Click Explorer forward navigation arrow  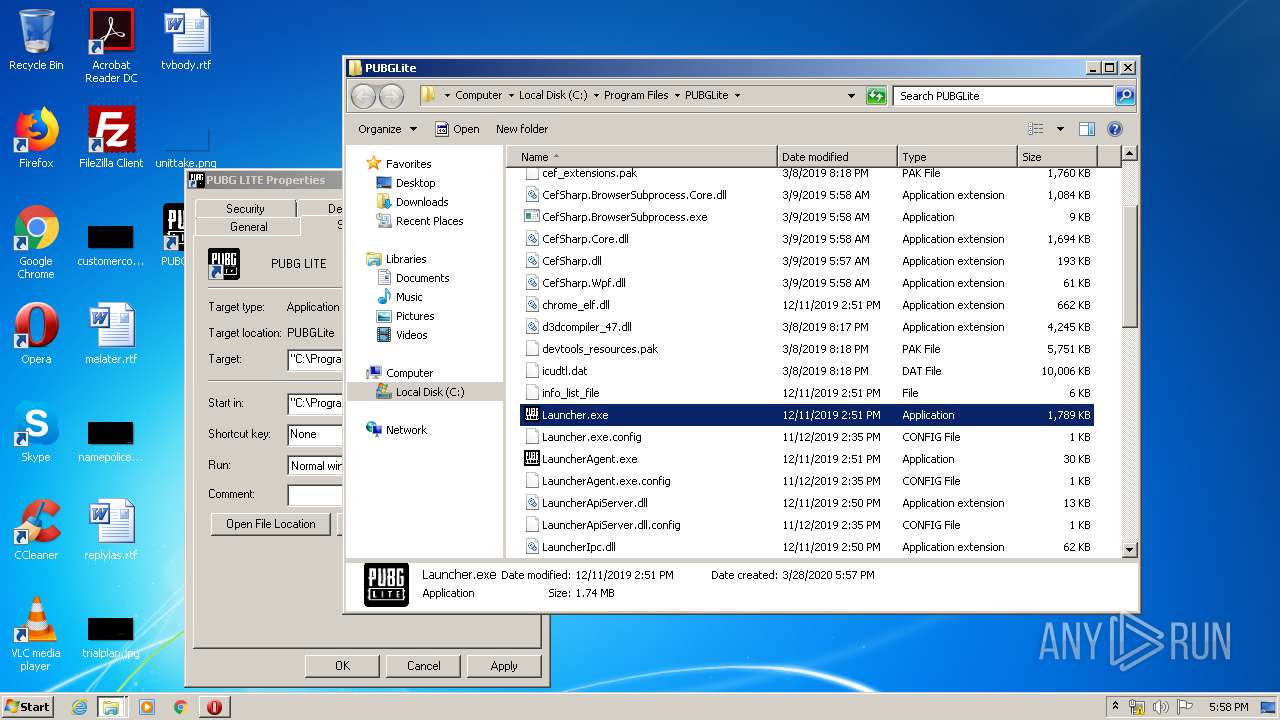click(391, 96)
